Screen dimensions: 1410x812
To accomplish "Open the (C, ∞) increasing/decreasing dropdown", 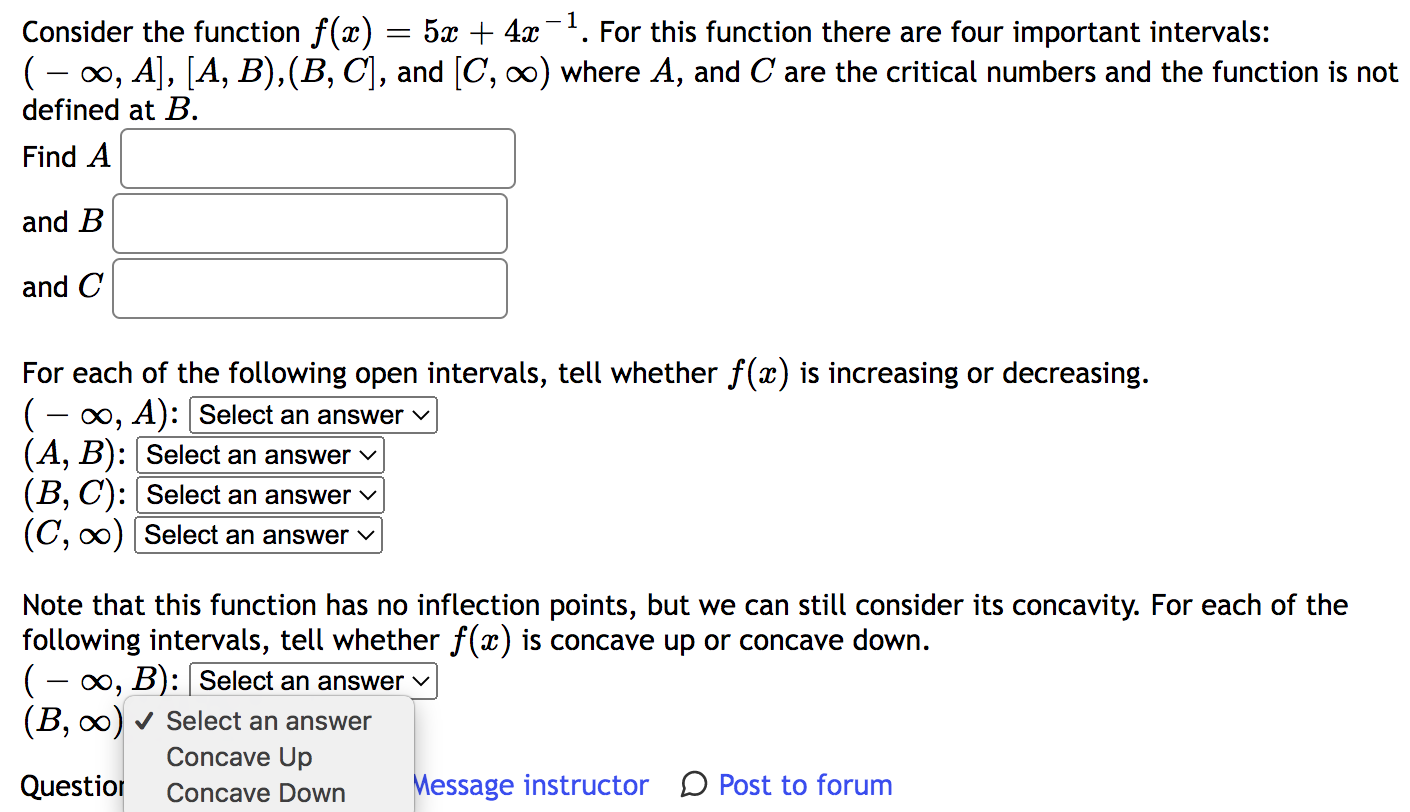I will [x=257, y=534].
